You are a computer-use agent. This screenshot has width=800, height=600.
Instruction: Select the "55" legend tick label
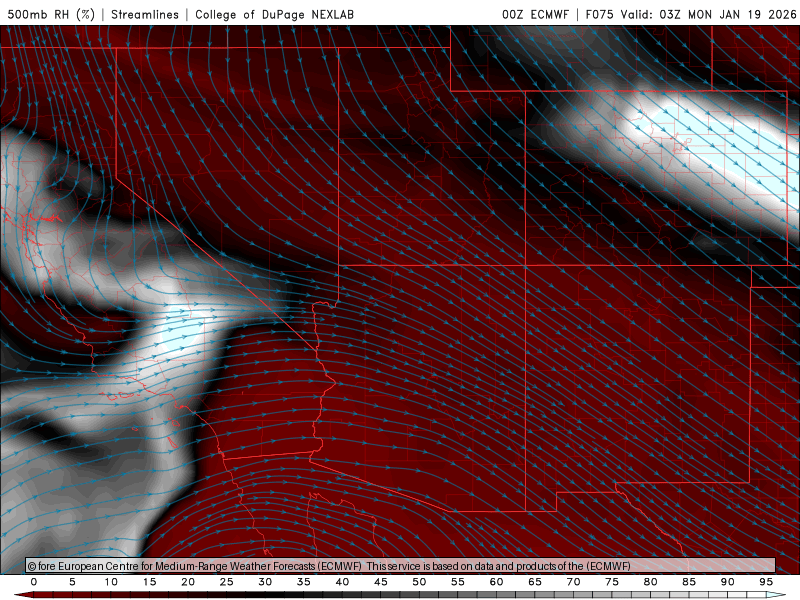tap(458, 582)
